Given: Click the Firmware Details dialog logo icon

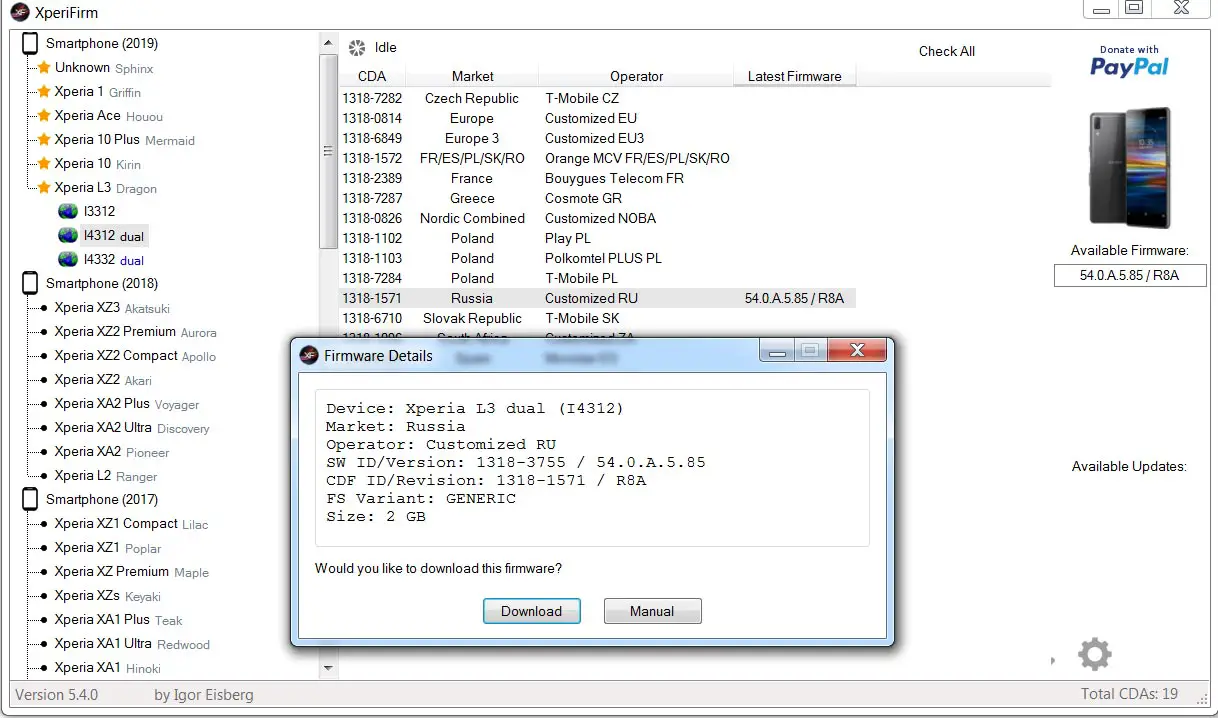Looking at the screenshot, I should pos(309,355).
